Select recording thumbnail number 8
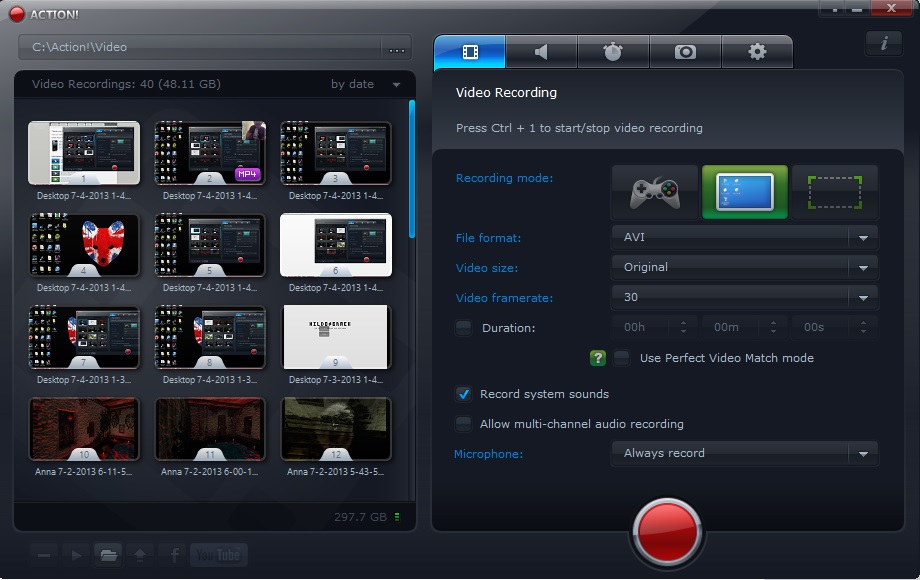 click(210, 337)
